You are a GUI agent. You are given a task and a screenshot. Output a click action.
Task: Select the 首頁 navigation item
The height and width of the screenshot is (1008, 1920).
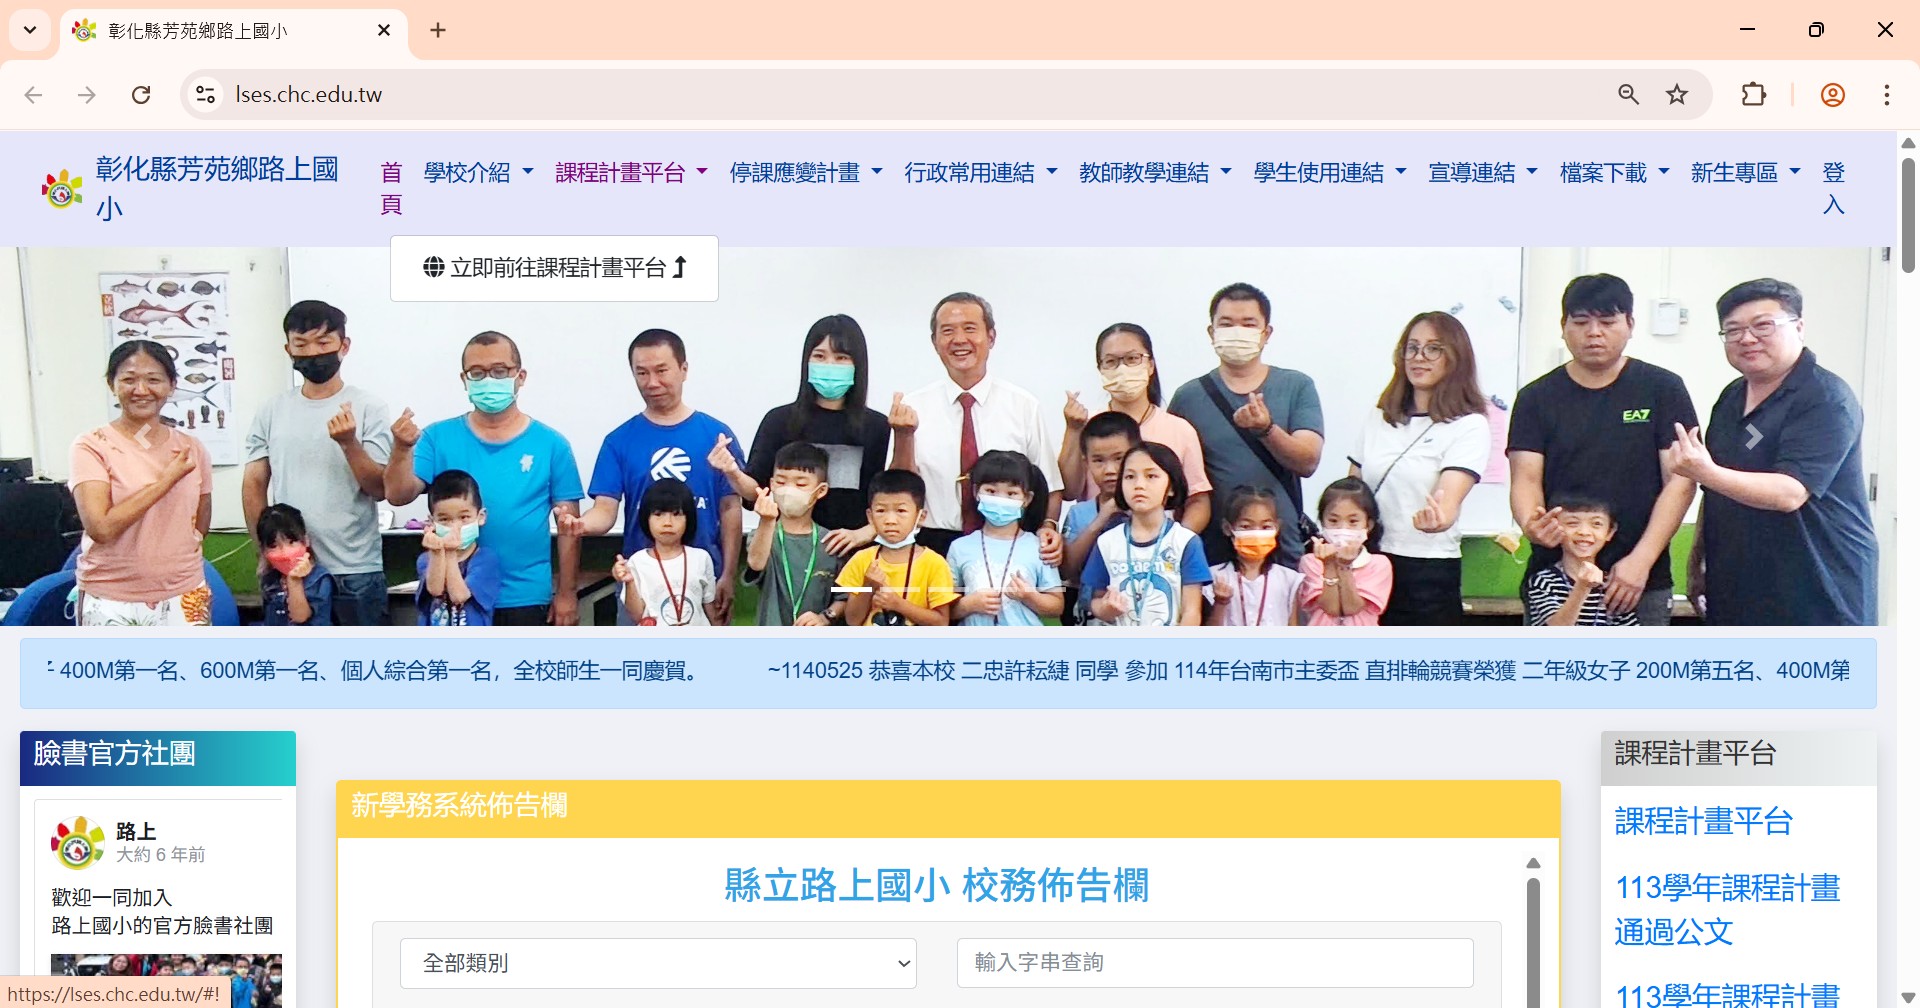pyautogui.click(x=391, y=189)
